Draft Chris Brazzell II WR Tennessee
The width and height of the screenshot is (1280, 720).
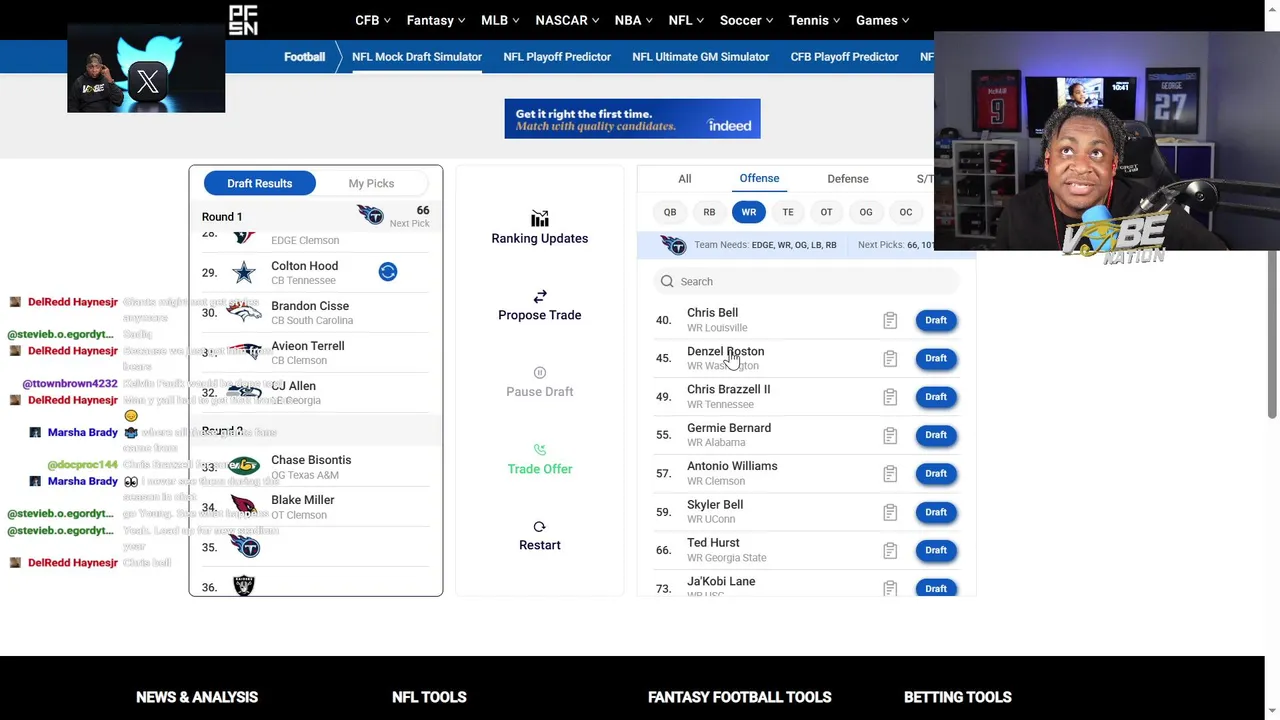936,397
